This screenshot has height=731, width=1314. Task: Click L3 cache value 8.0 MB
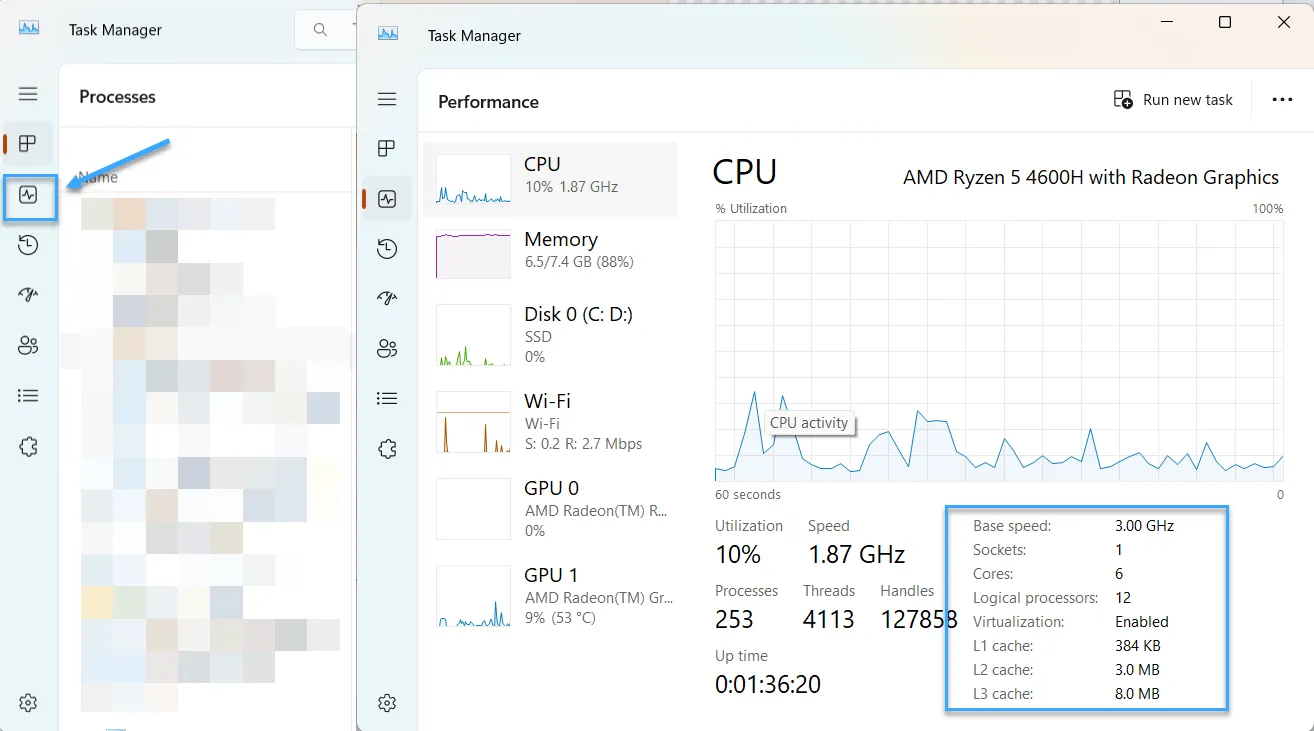[x=1137, y=694]
